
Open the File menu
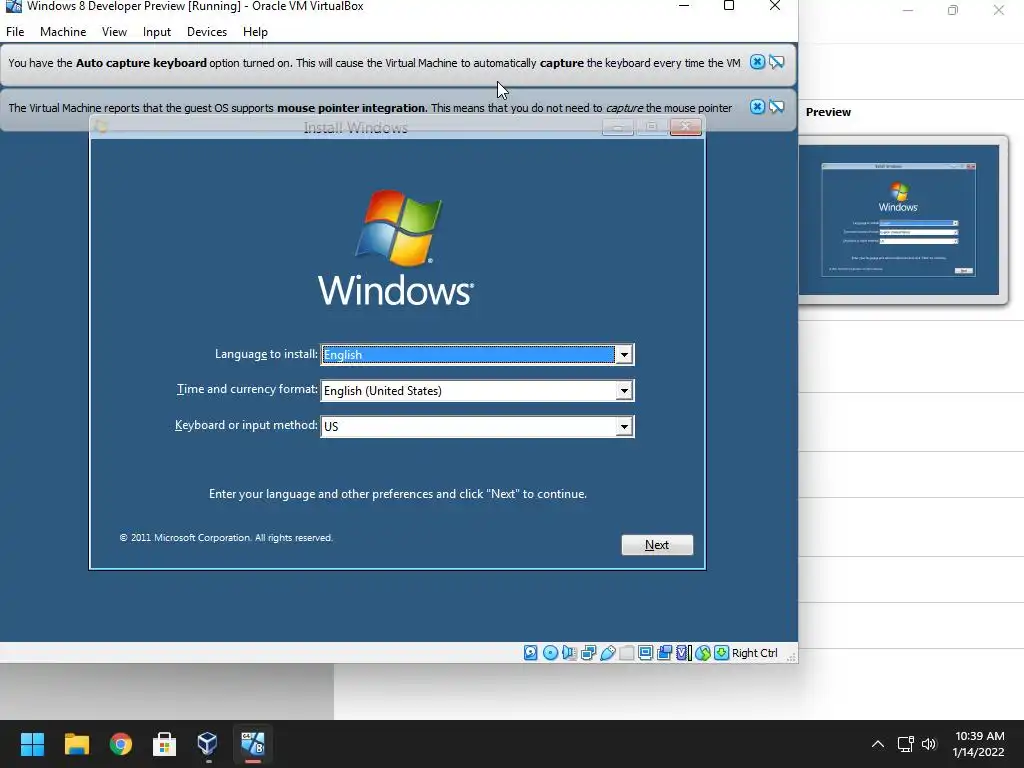pyautogui.click(x=15, y=31)
